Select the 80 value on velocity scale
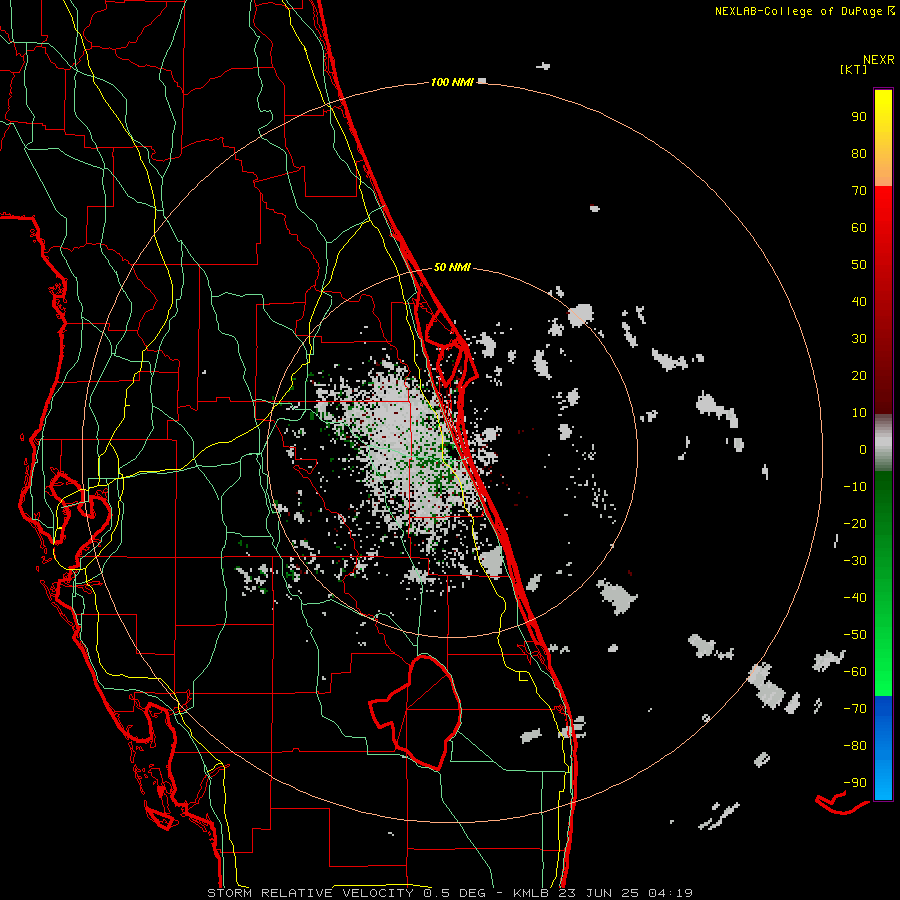900x900 pixels. [x=859, y=154]
